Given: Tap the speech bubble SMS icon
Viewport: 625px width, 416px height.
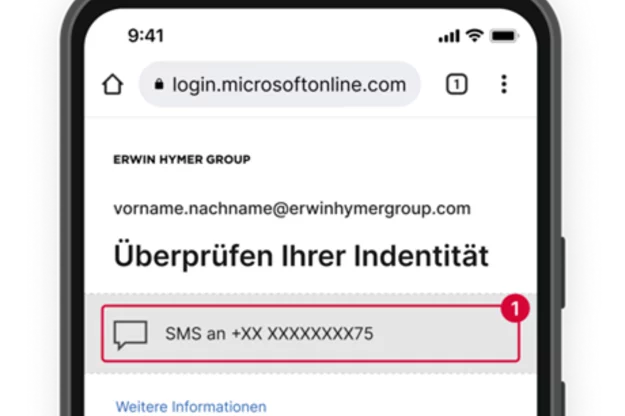Looking at the screenshot, I should click(130, 335).
